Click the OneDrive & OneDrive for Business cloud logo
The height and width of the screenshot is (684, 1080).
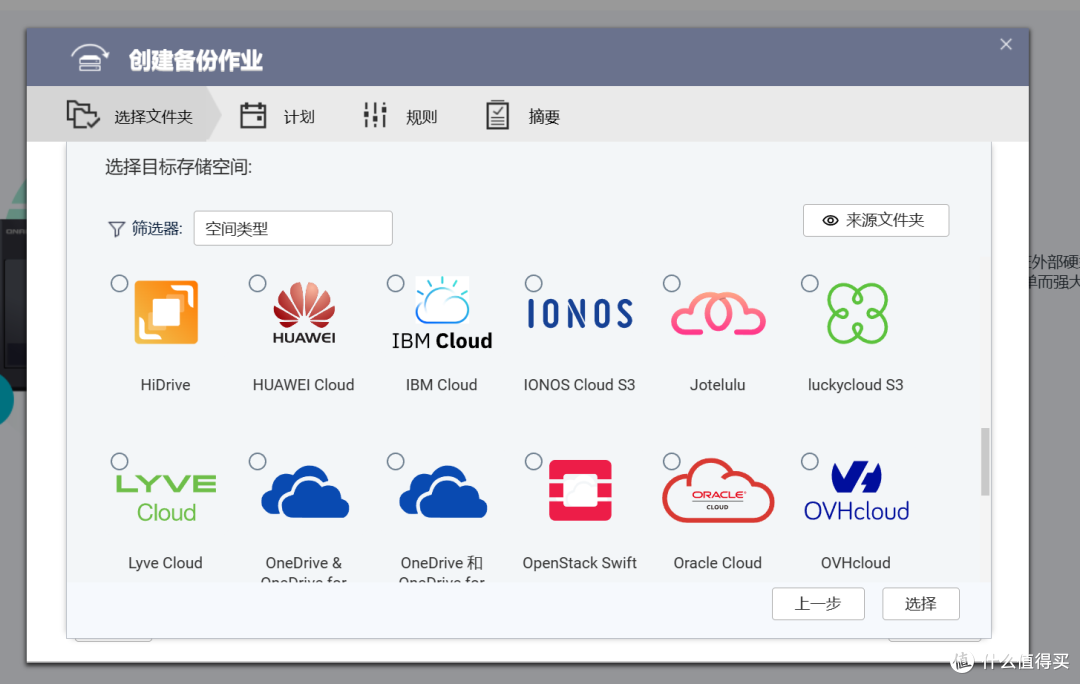[x=305, y=492]
